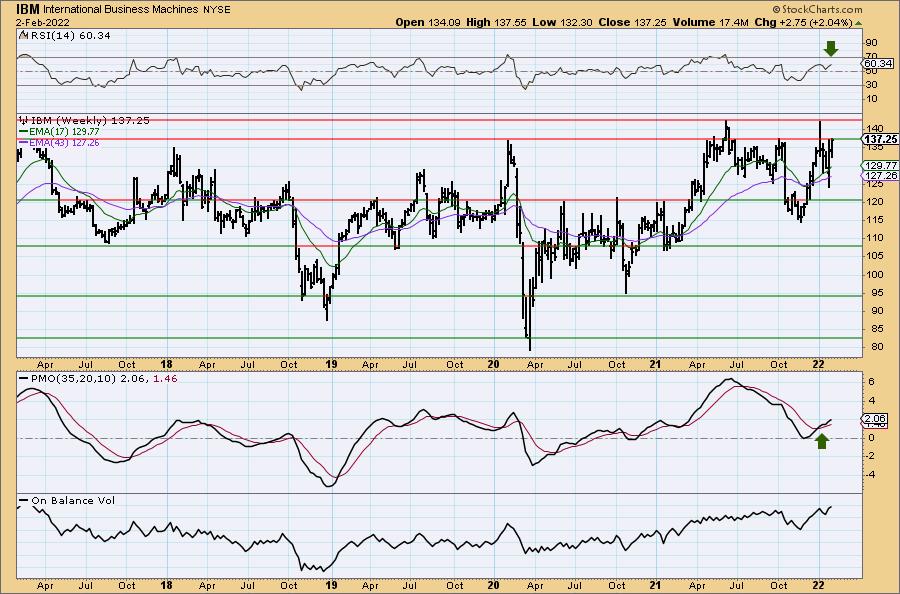Click the -2 label on the PMO axis
The height and width of the screenshot is (594, 900).
point(871,456)
